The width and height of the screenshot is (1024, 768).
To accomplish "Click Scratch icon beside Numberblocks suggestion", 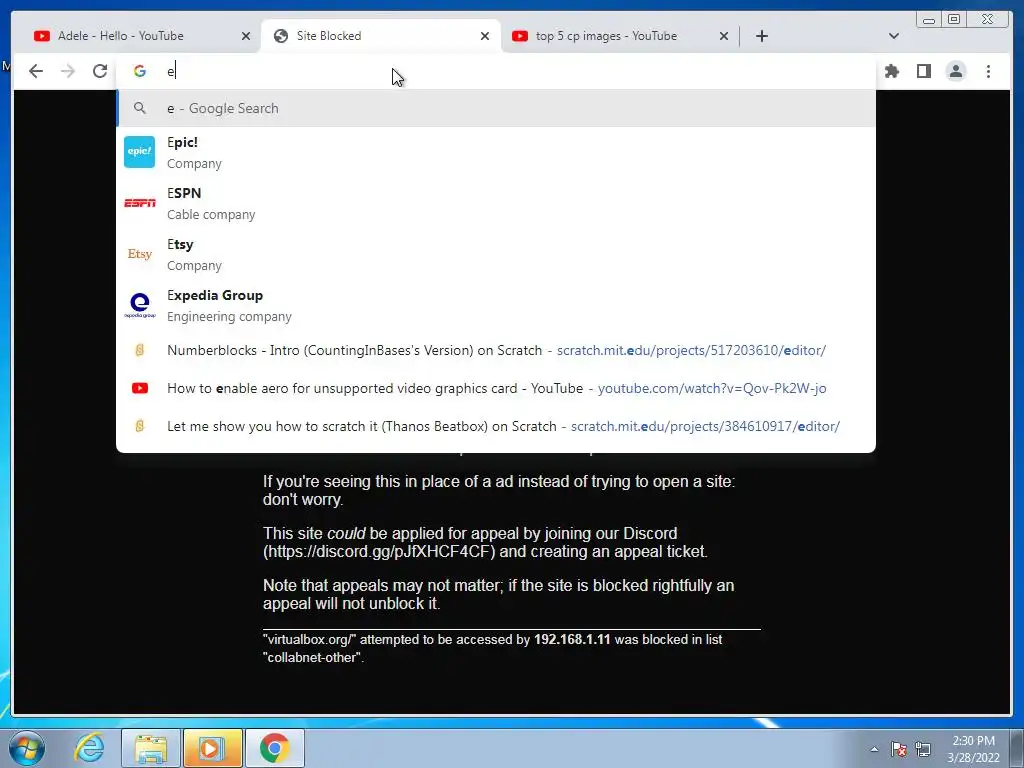I will point(140,350).
